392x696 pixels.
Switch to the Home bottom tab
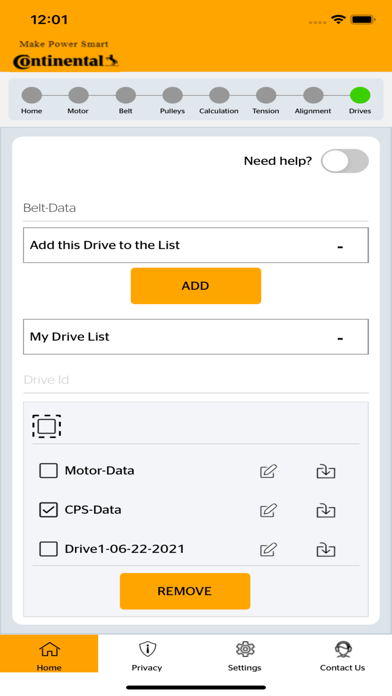coord(49,653)
